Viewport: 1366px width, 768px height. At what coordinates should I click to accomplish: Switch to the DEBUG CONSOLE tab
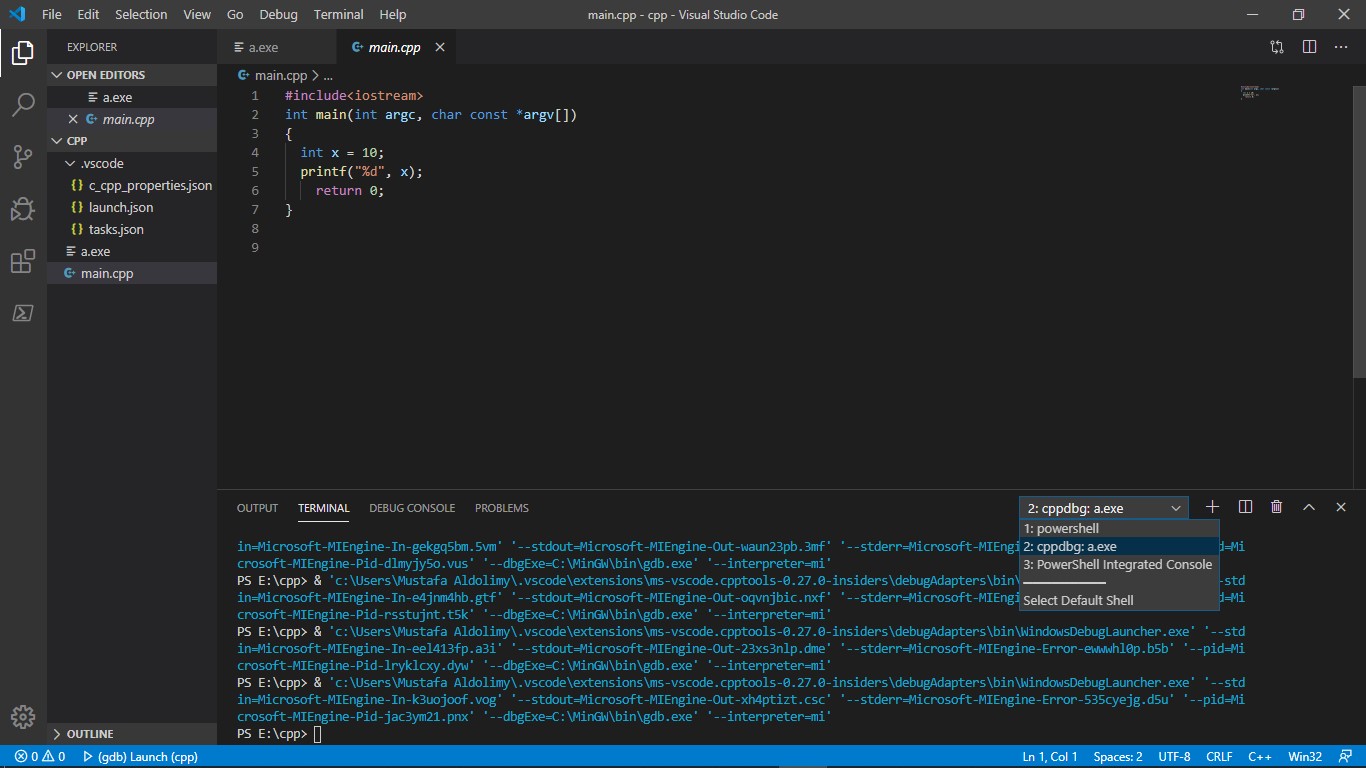[412, 508]
